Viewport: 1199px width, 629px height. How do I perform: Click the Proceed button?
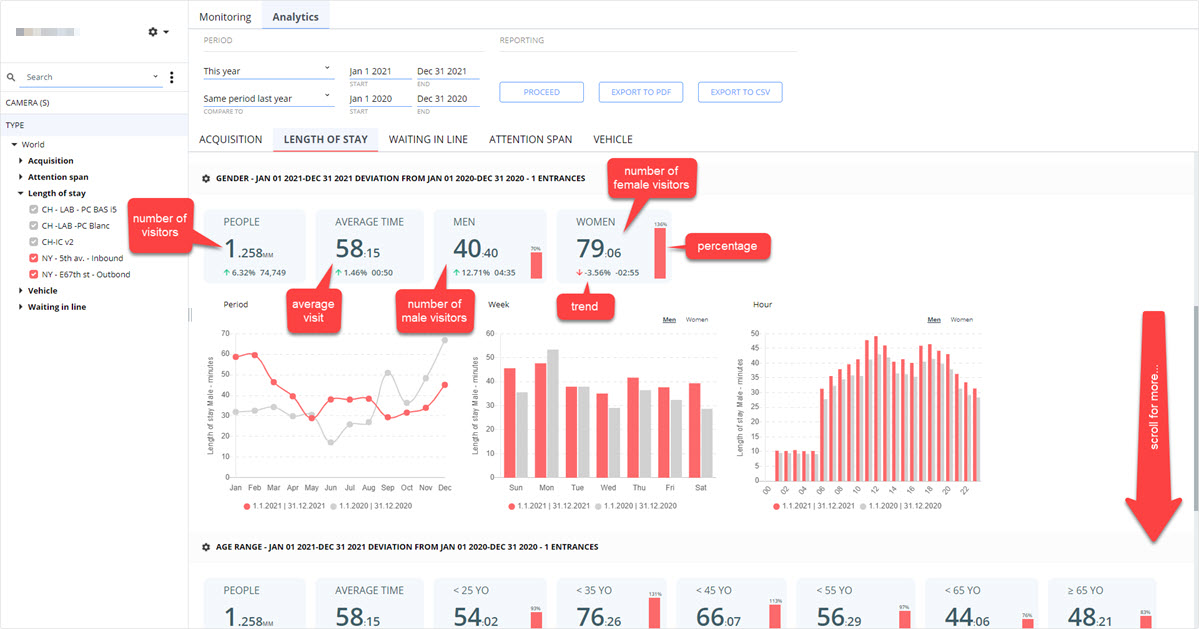tap(541, 92)
